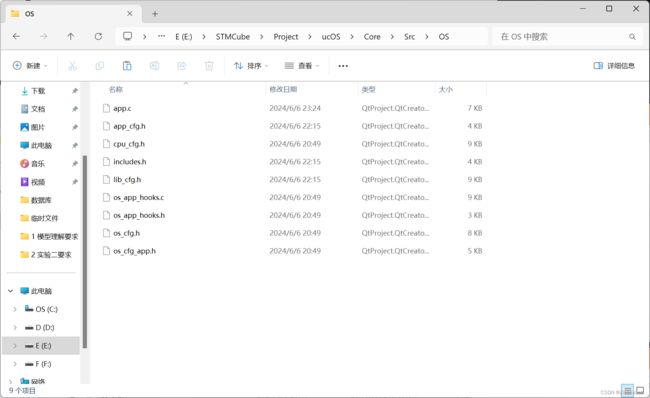Click the search magnifier icon

(632, 36)
